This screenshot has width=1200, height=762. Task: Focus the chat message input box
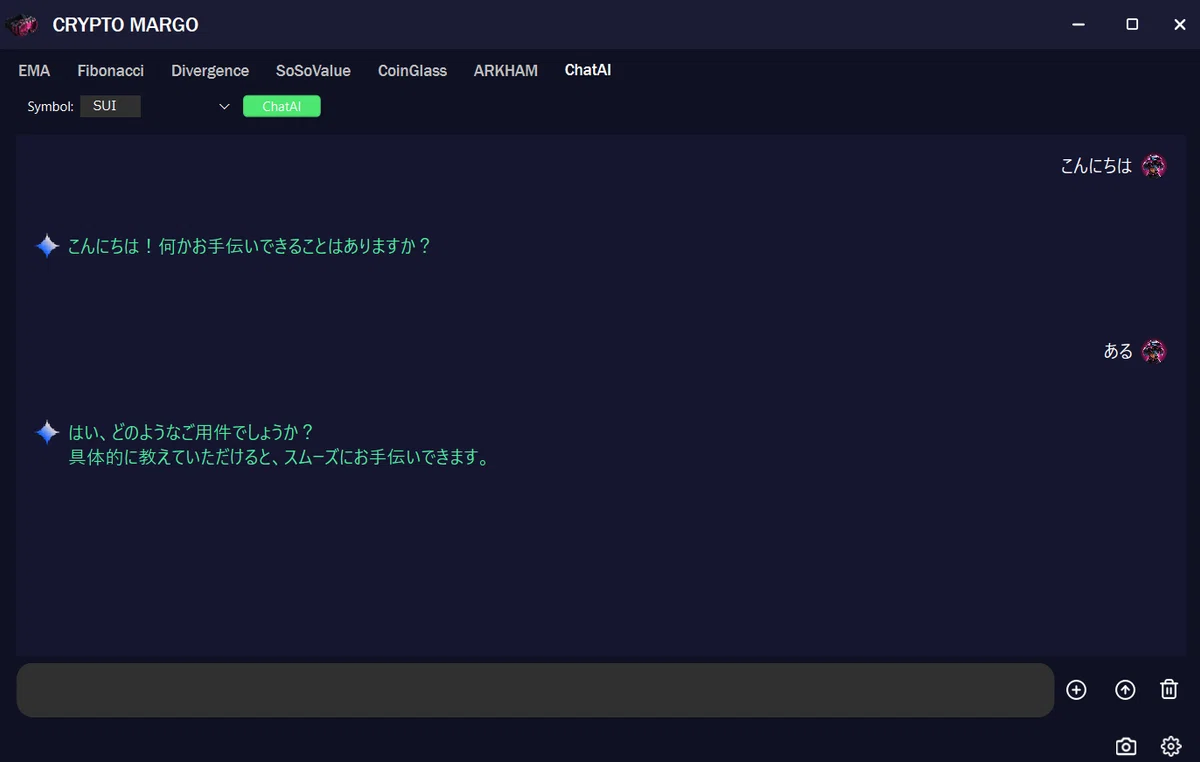[x=535, y=690]
